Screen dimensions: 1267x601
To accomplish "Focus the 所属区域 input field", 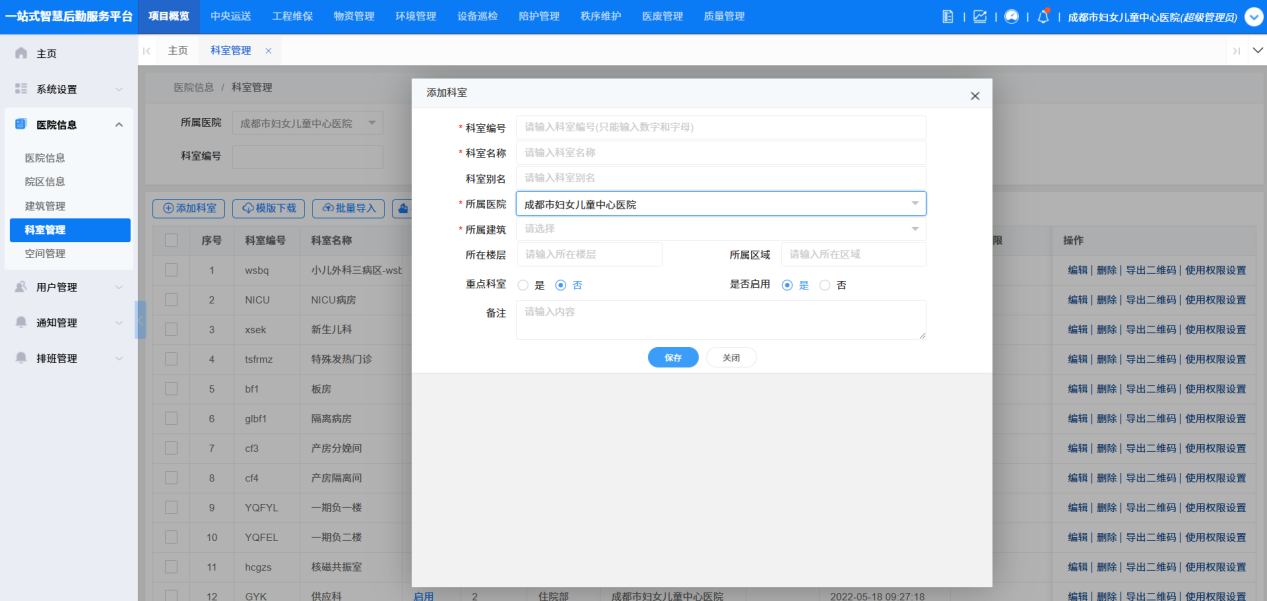I will point(854,255).
